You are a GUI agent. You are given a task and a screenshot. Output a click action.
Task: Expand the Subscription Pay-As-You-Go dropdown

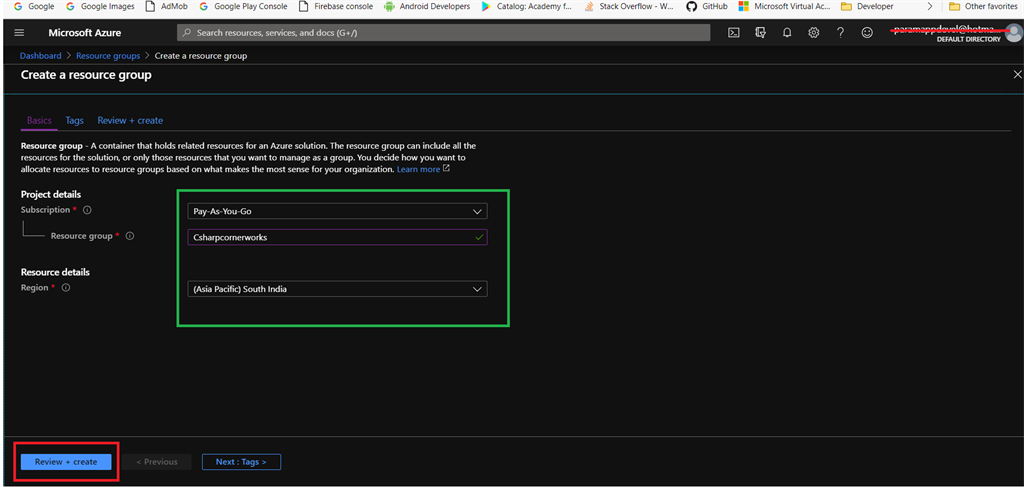pos(337,212)
